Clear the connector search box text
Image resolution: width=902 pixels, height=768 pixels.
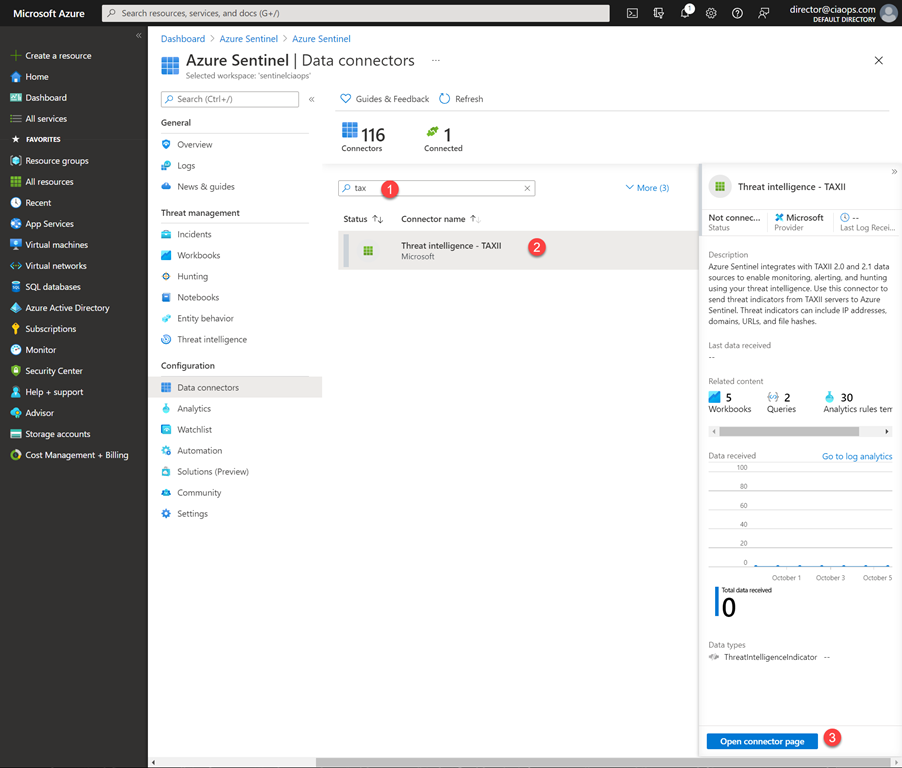(x=527, y=188)
